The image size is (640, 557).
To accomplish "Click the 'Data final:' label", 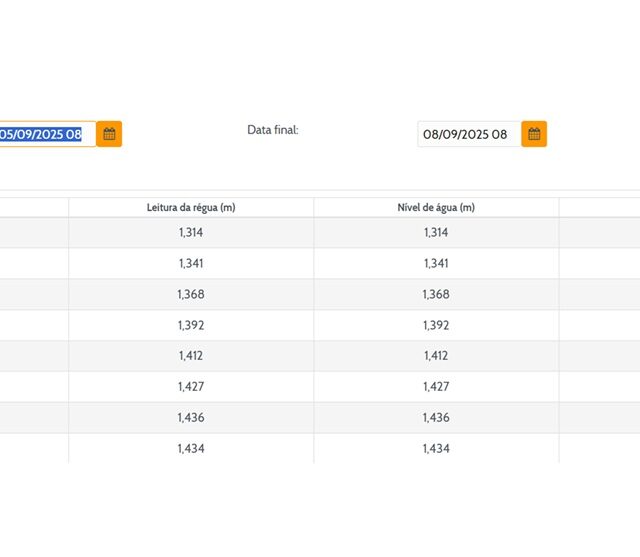I will (273, 130).
